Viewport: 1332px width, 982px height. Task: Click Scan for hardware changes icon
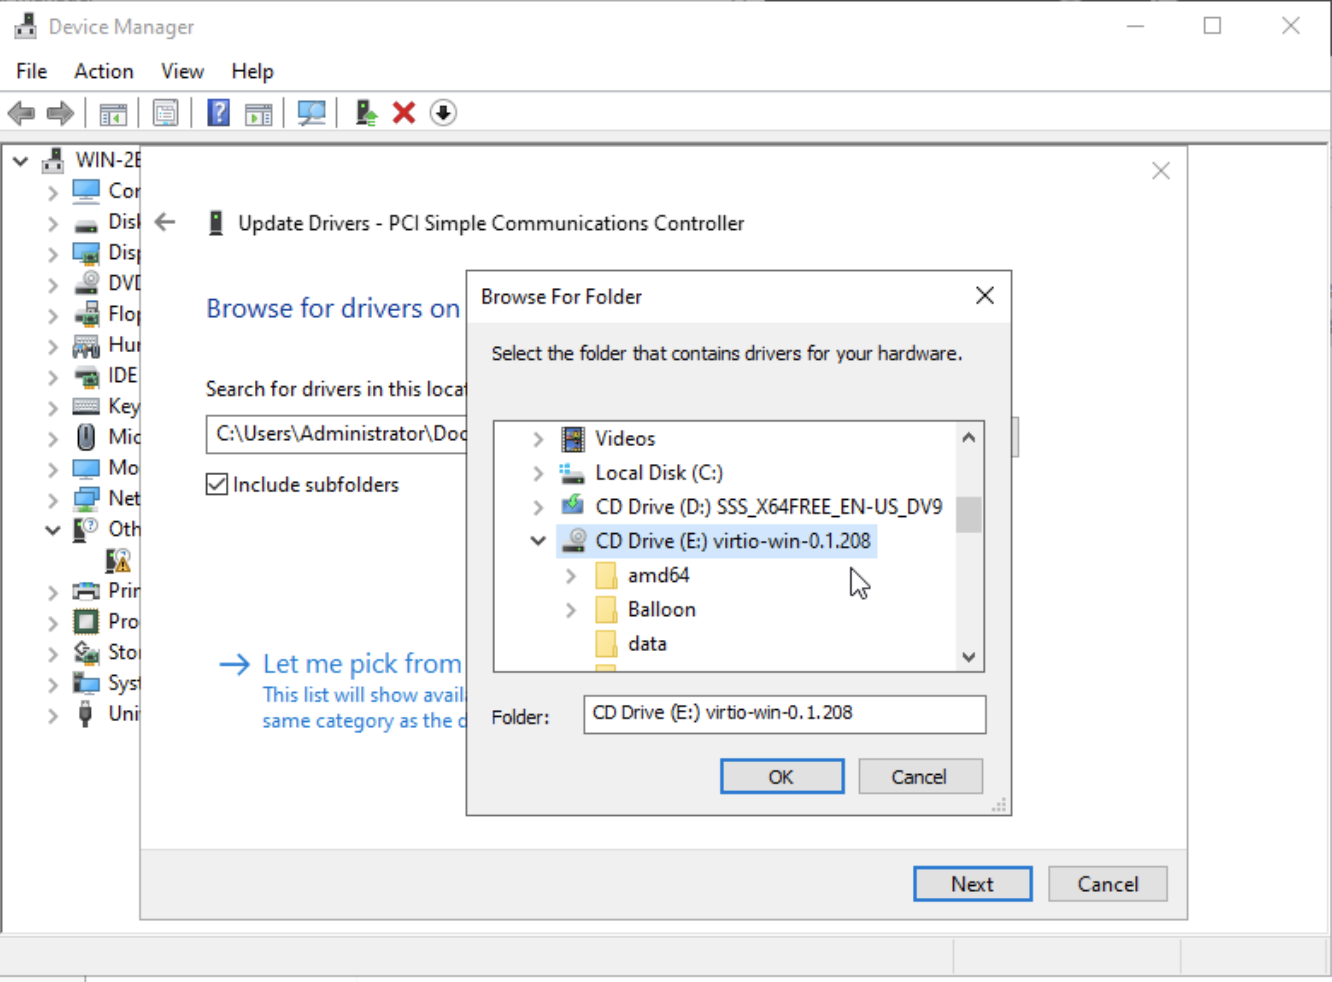click(311, 113)
